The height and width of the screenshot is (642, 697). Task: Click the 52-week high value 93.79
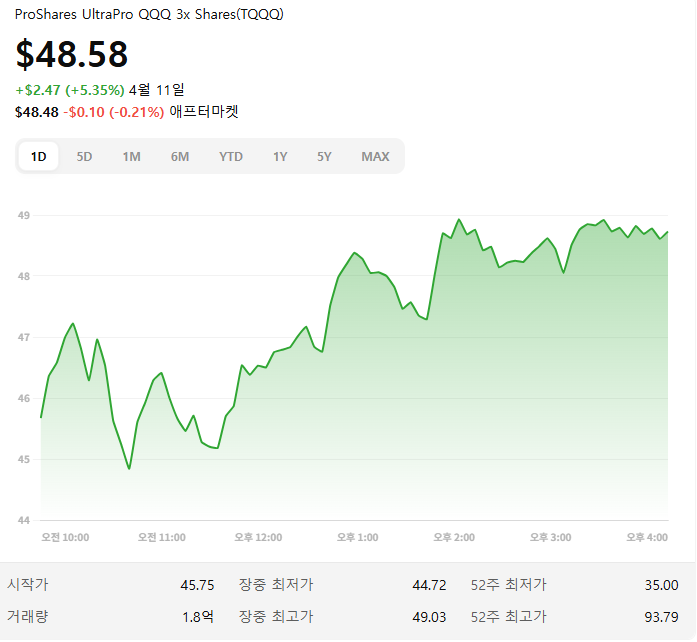[x=661, y=618]
